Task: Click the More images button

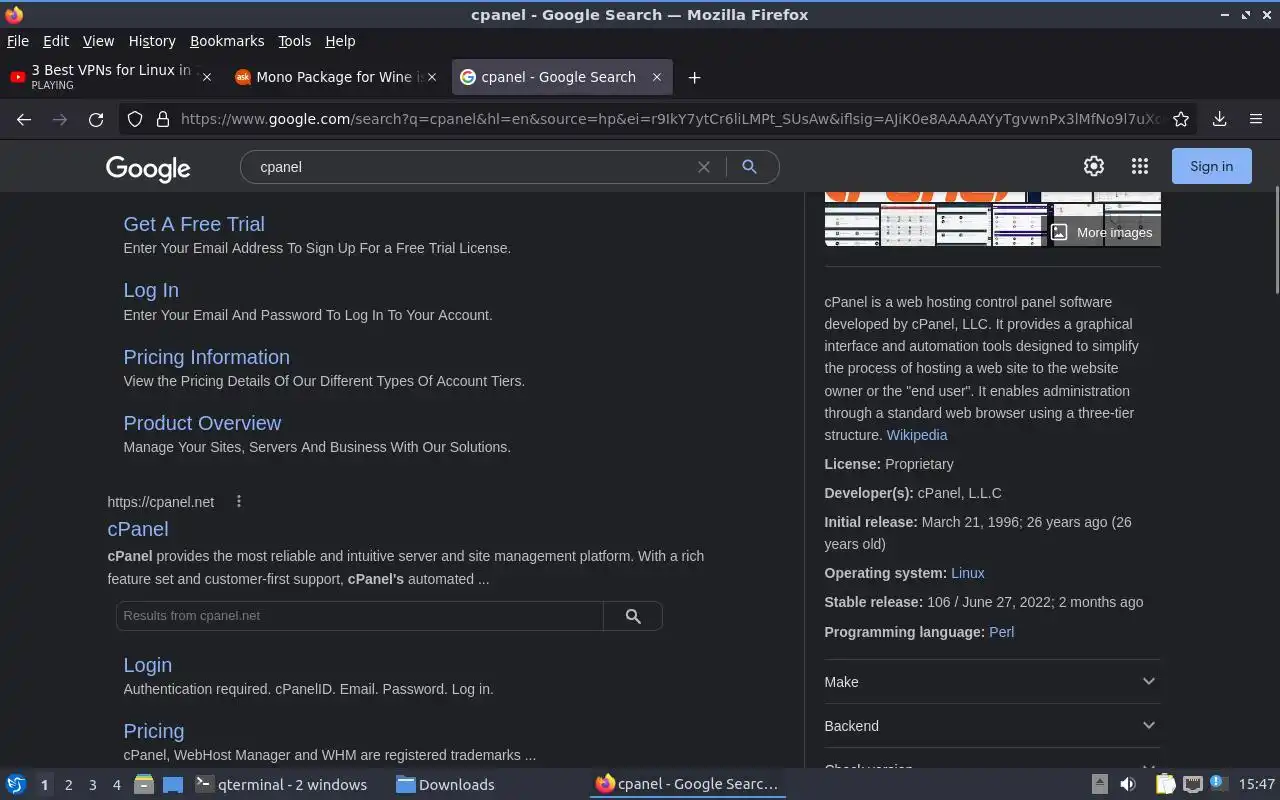Action: pos(1103,232)
